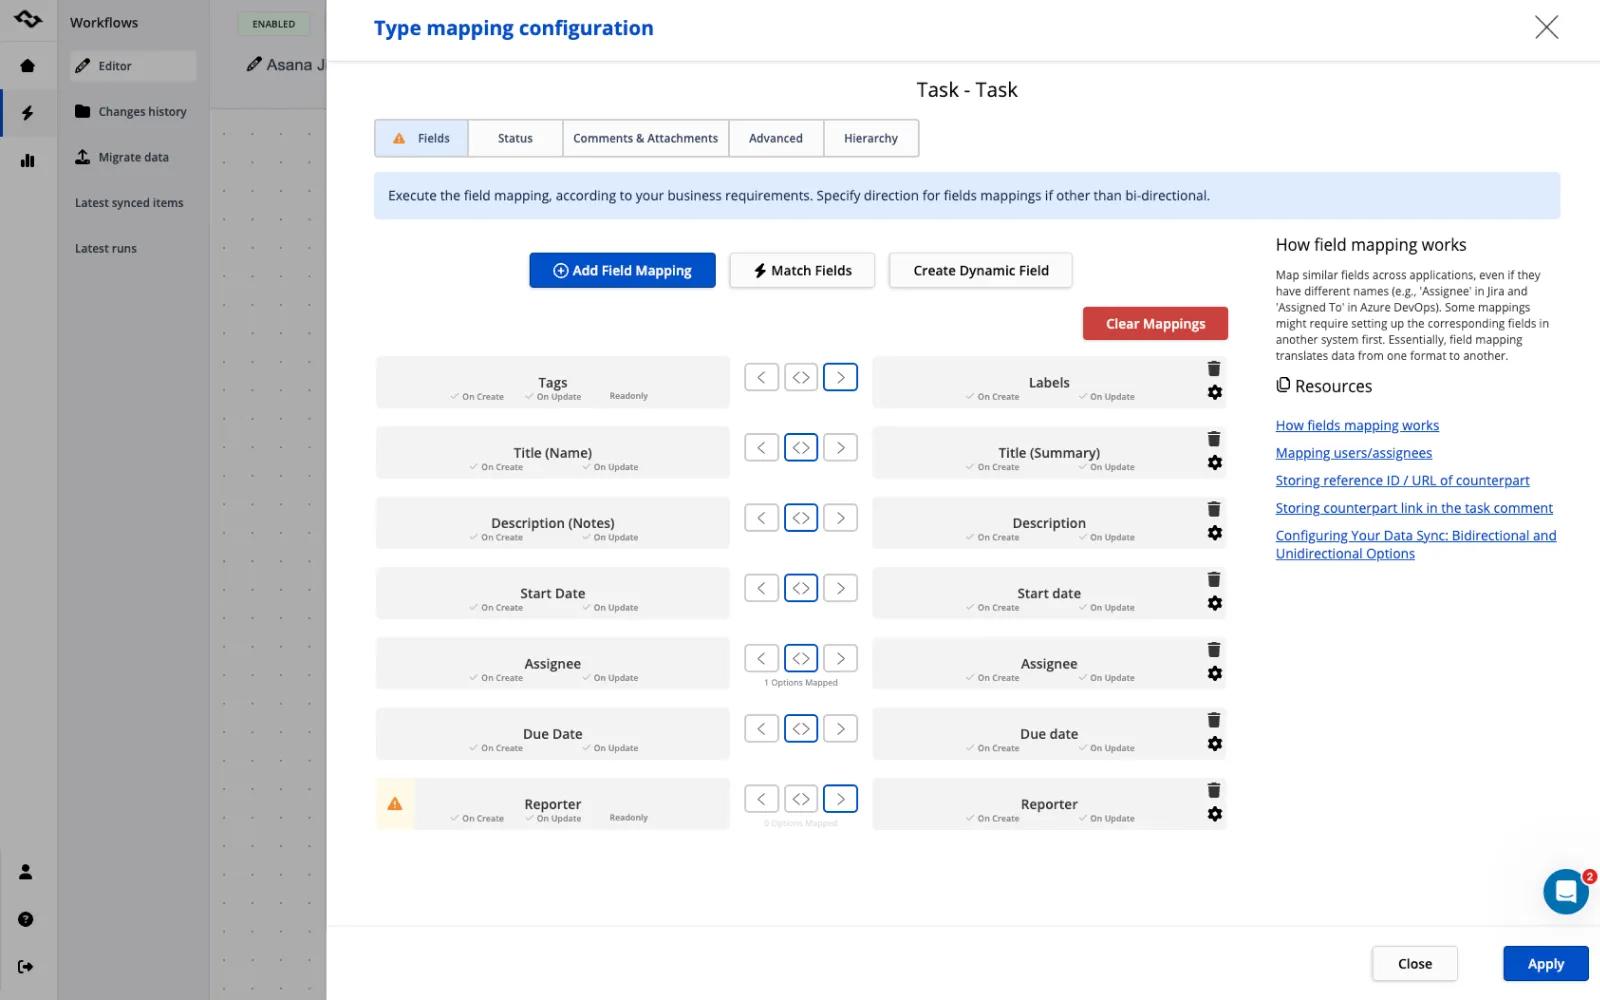Set Reporter mapping to left direction
This screenshot has width=1600, height=1000.
click(761, 799)
